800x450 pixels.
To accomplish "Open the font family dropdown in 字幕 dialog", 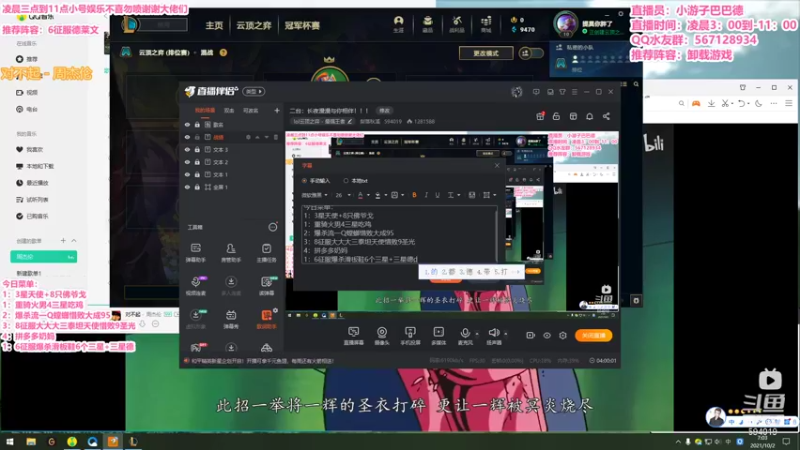I will [314, 195].
